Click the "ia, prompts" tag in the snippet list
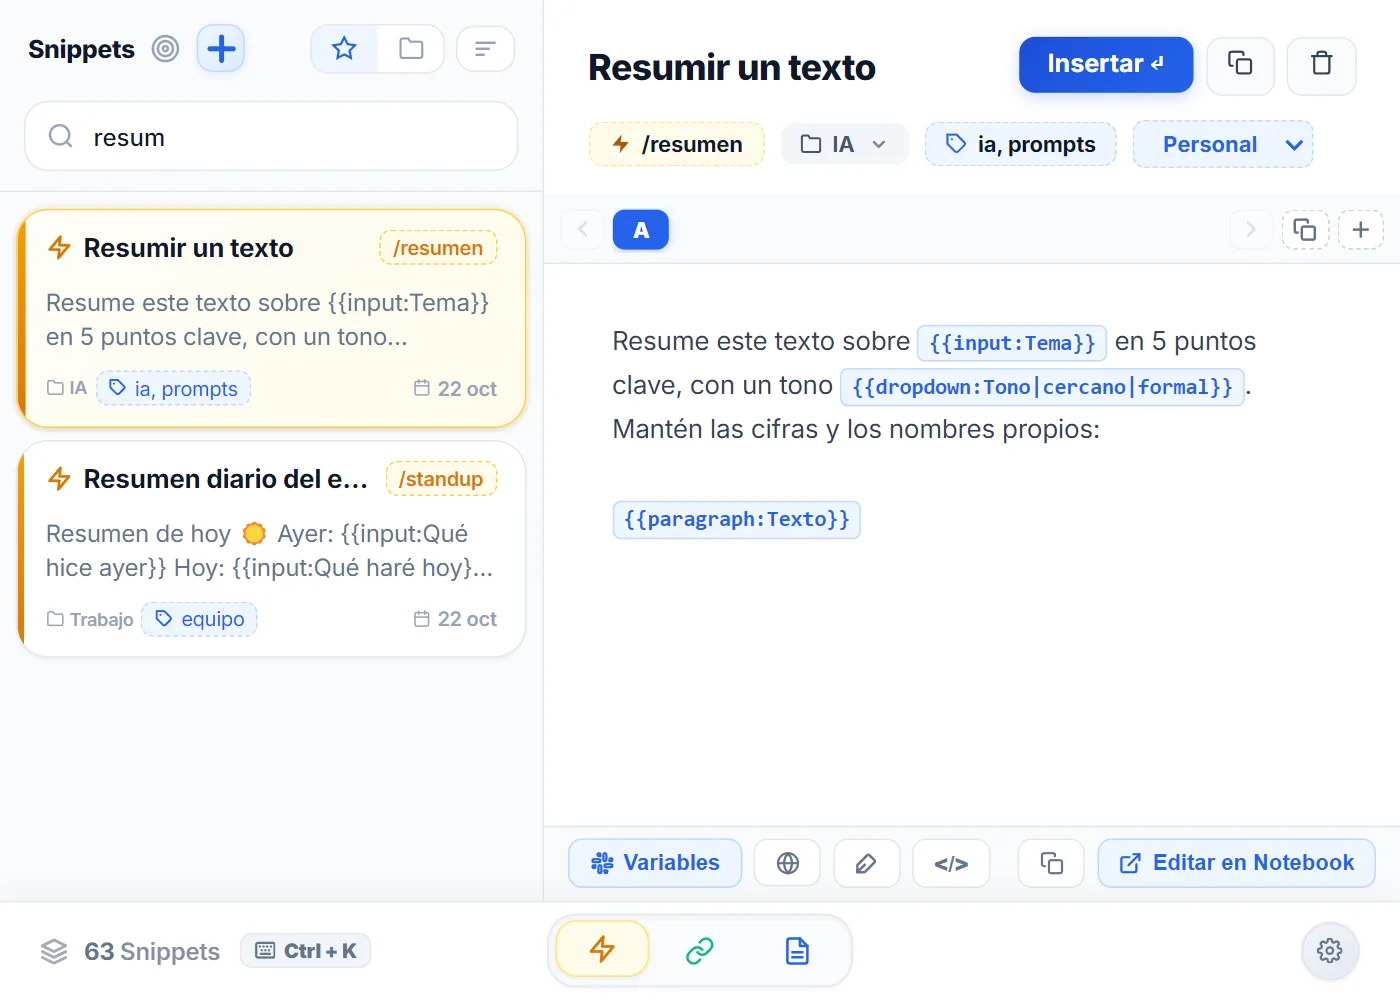 pyautogui.click(x=173, y=389)
